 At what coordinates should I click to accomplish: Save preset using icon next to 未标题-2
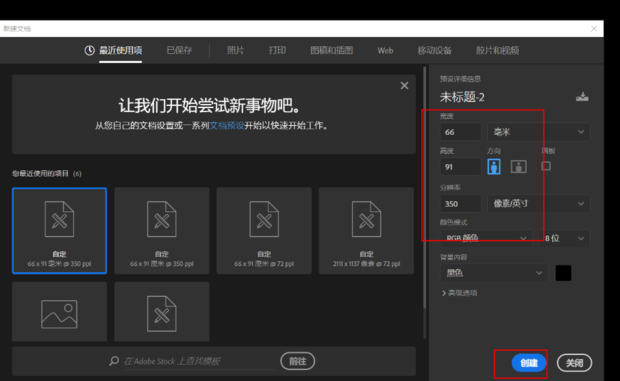(582, 97)
